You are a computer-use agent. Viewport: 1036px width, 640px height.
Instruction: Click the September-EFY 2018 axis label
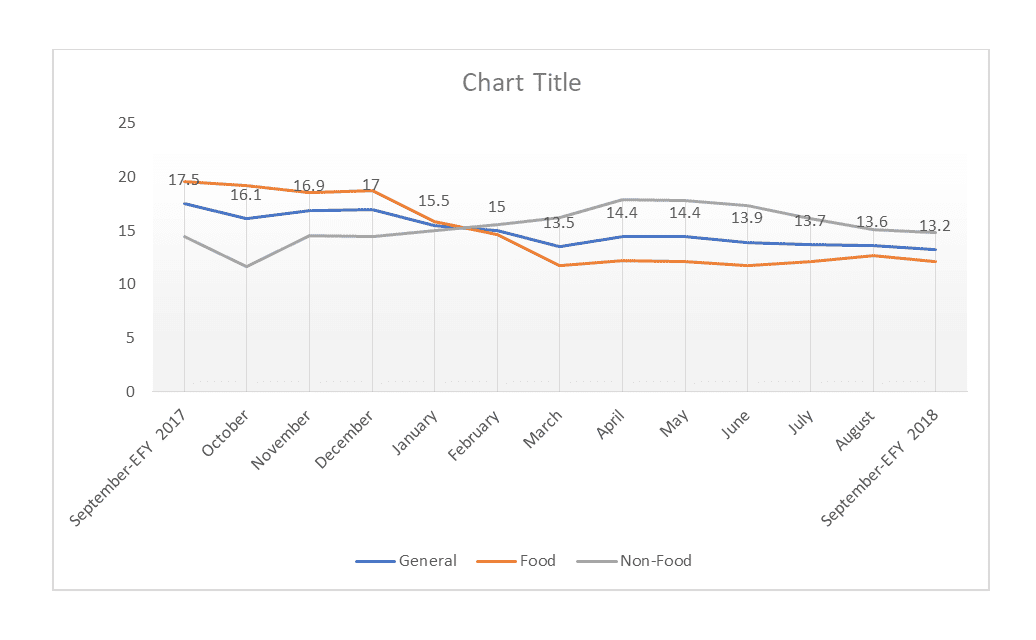tap(887, 465)
